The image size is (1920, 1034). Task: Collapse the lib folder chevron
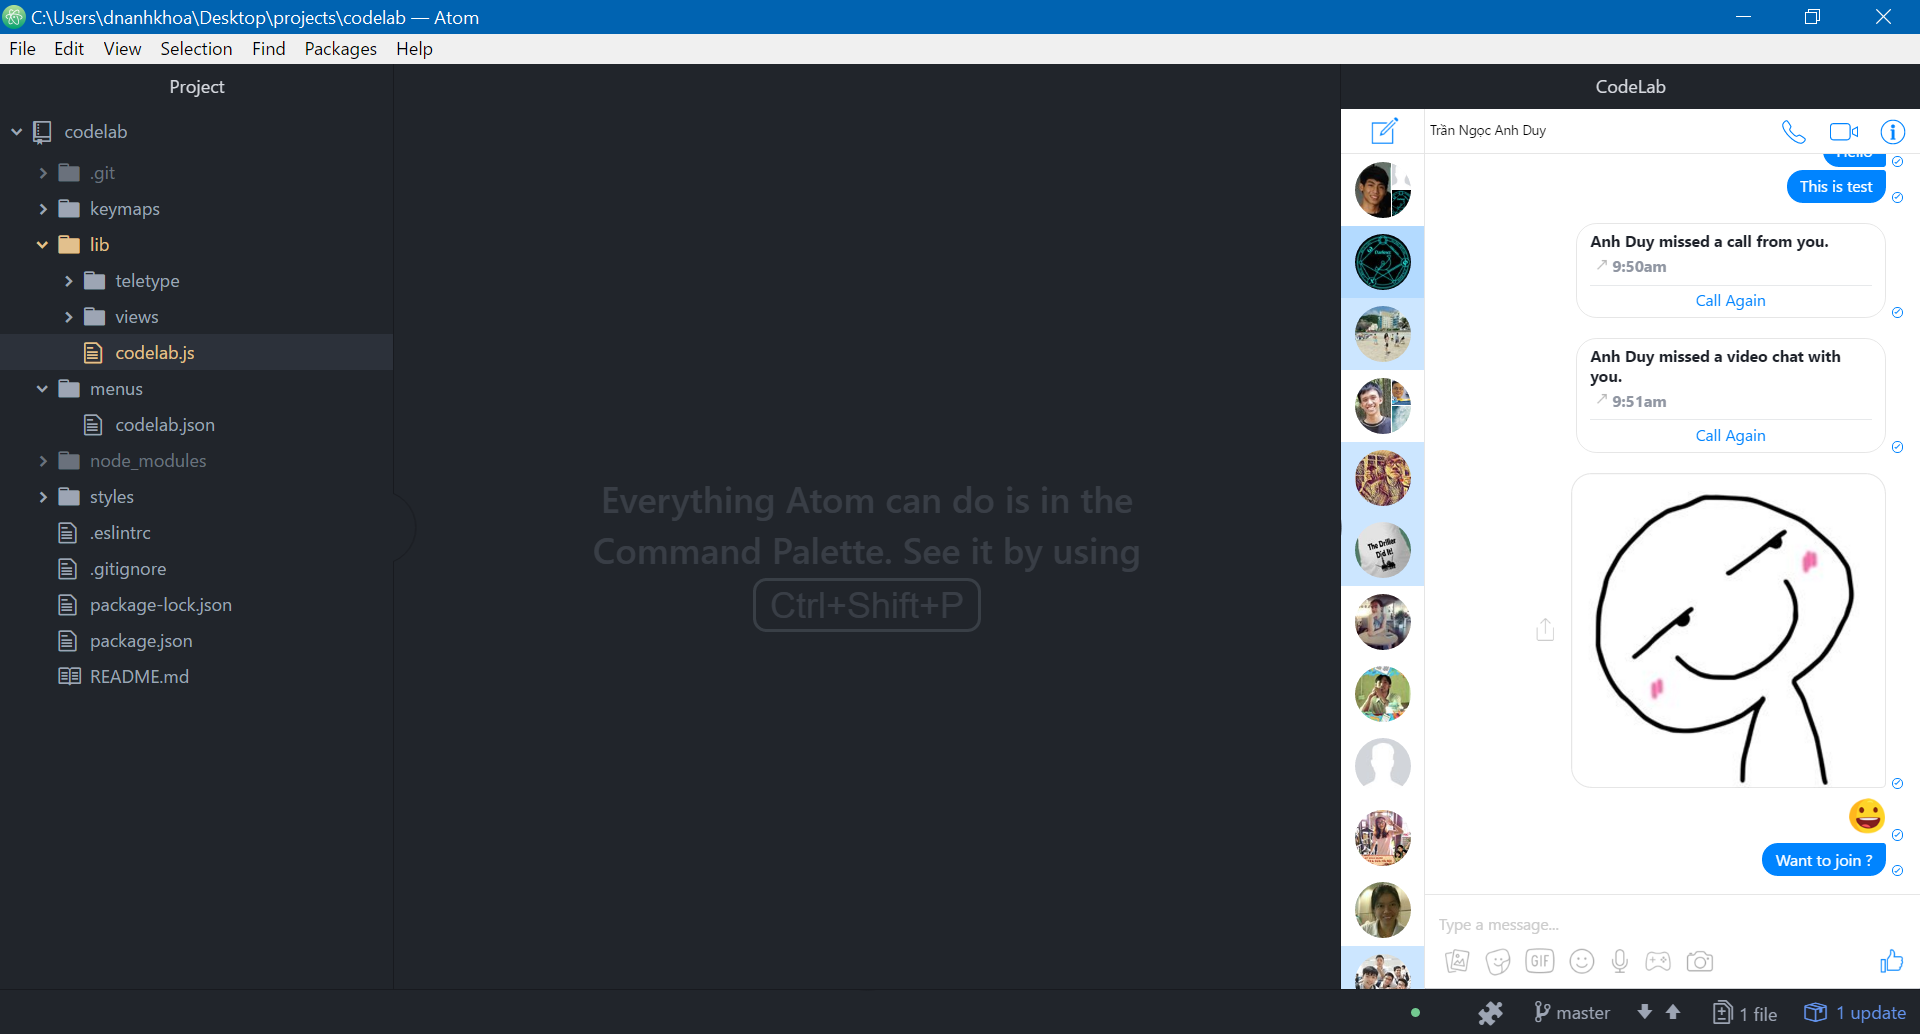coord(42,245)
